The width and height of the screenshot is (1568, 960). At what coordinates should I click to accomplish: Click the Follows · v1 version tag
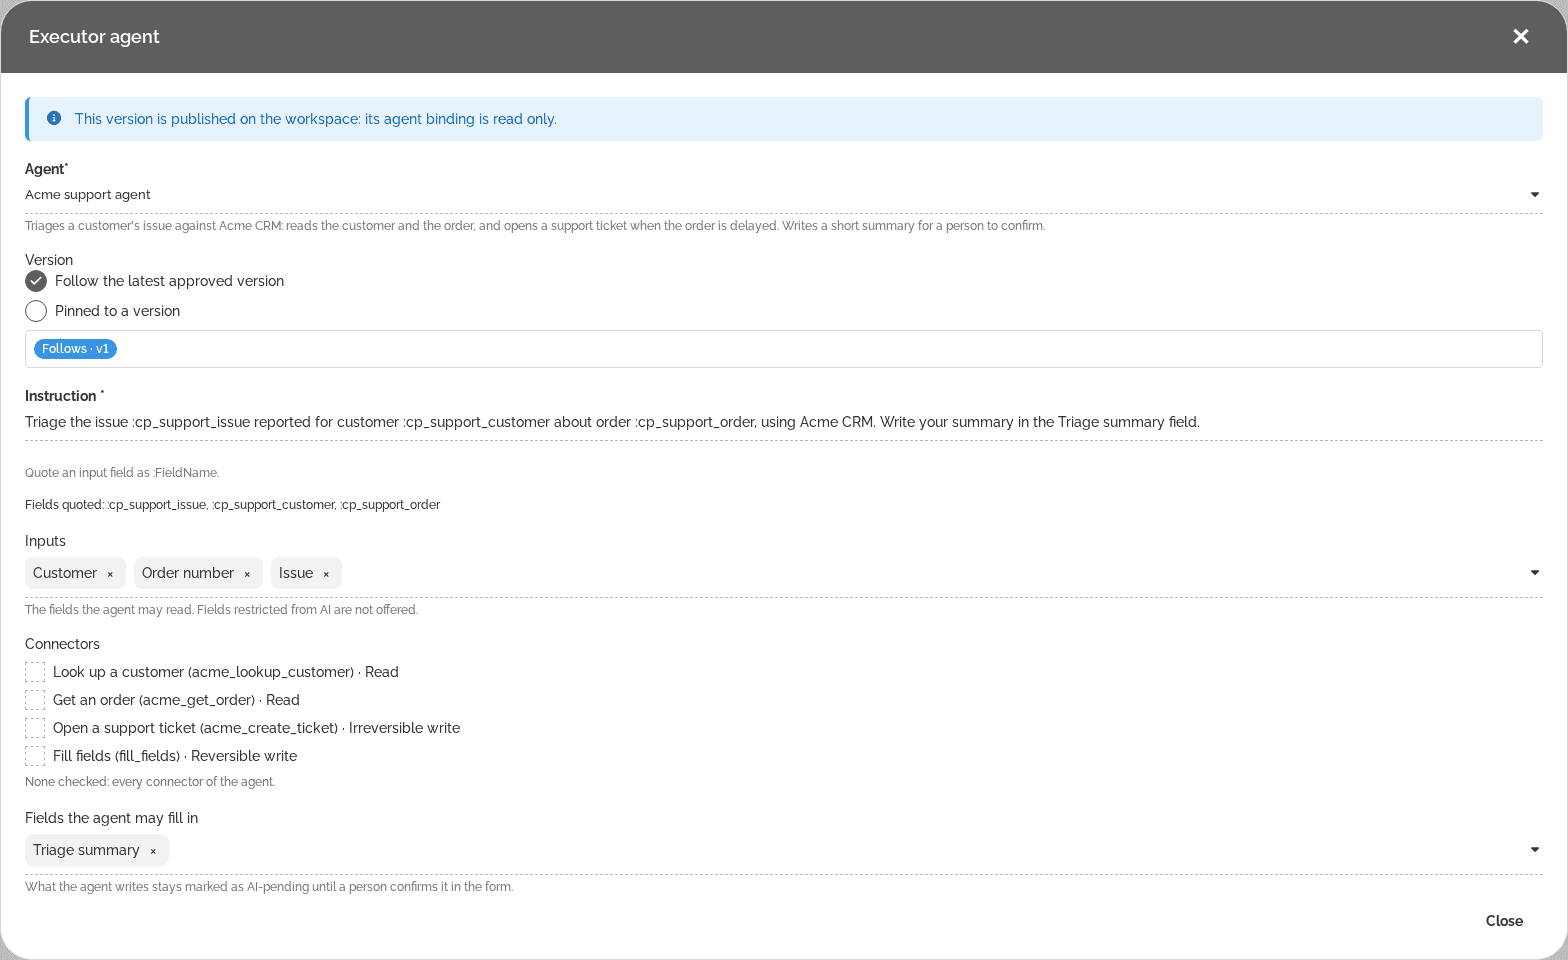tap(75, 349)
